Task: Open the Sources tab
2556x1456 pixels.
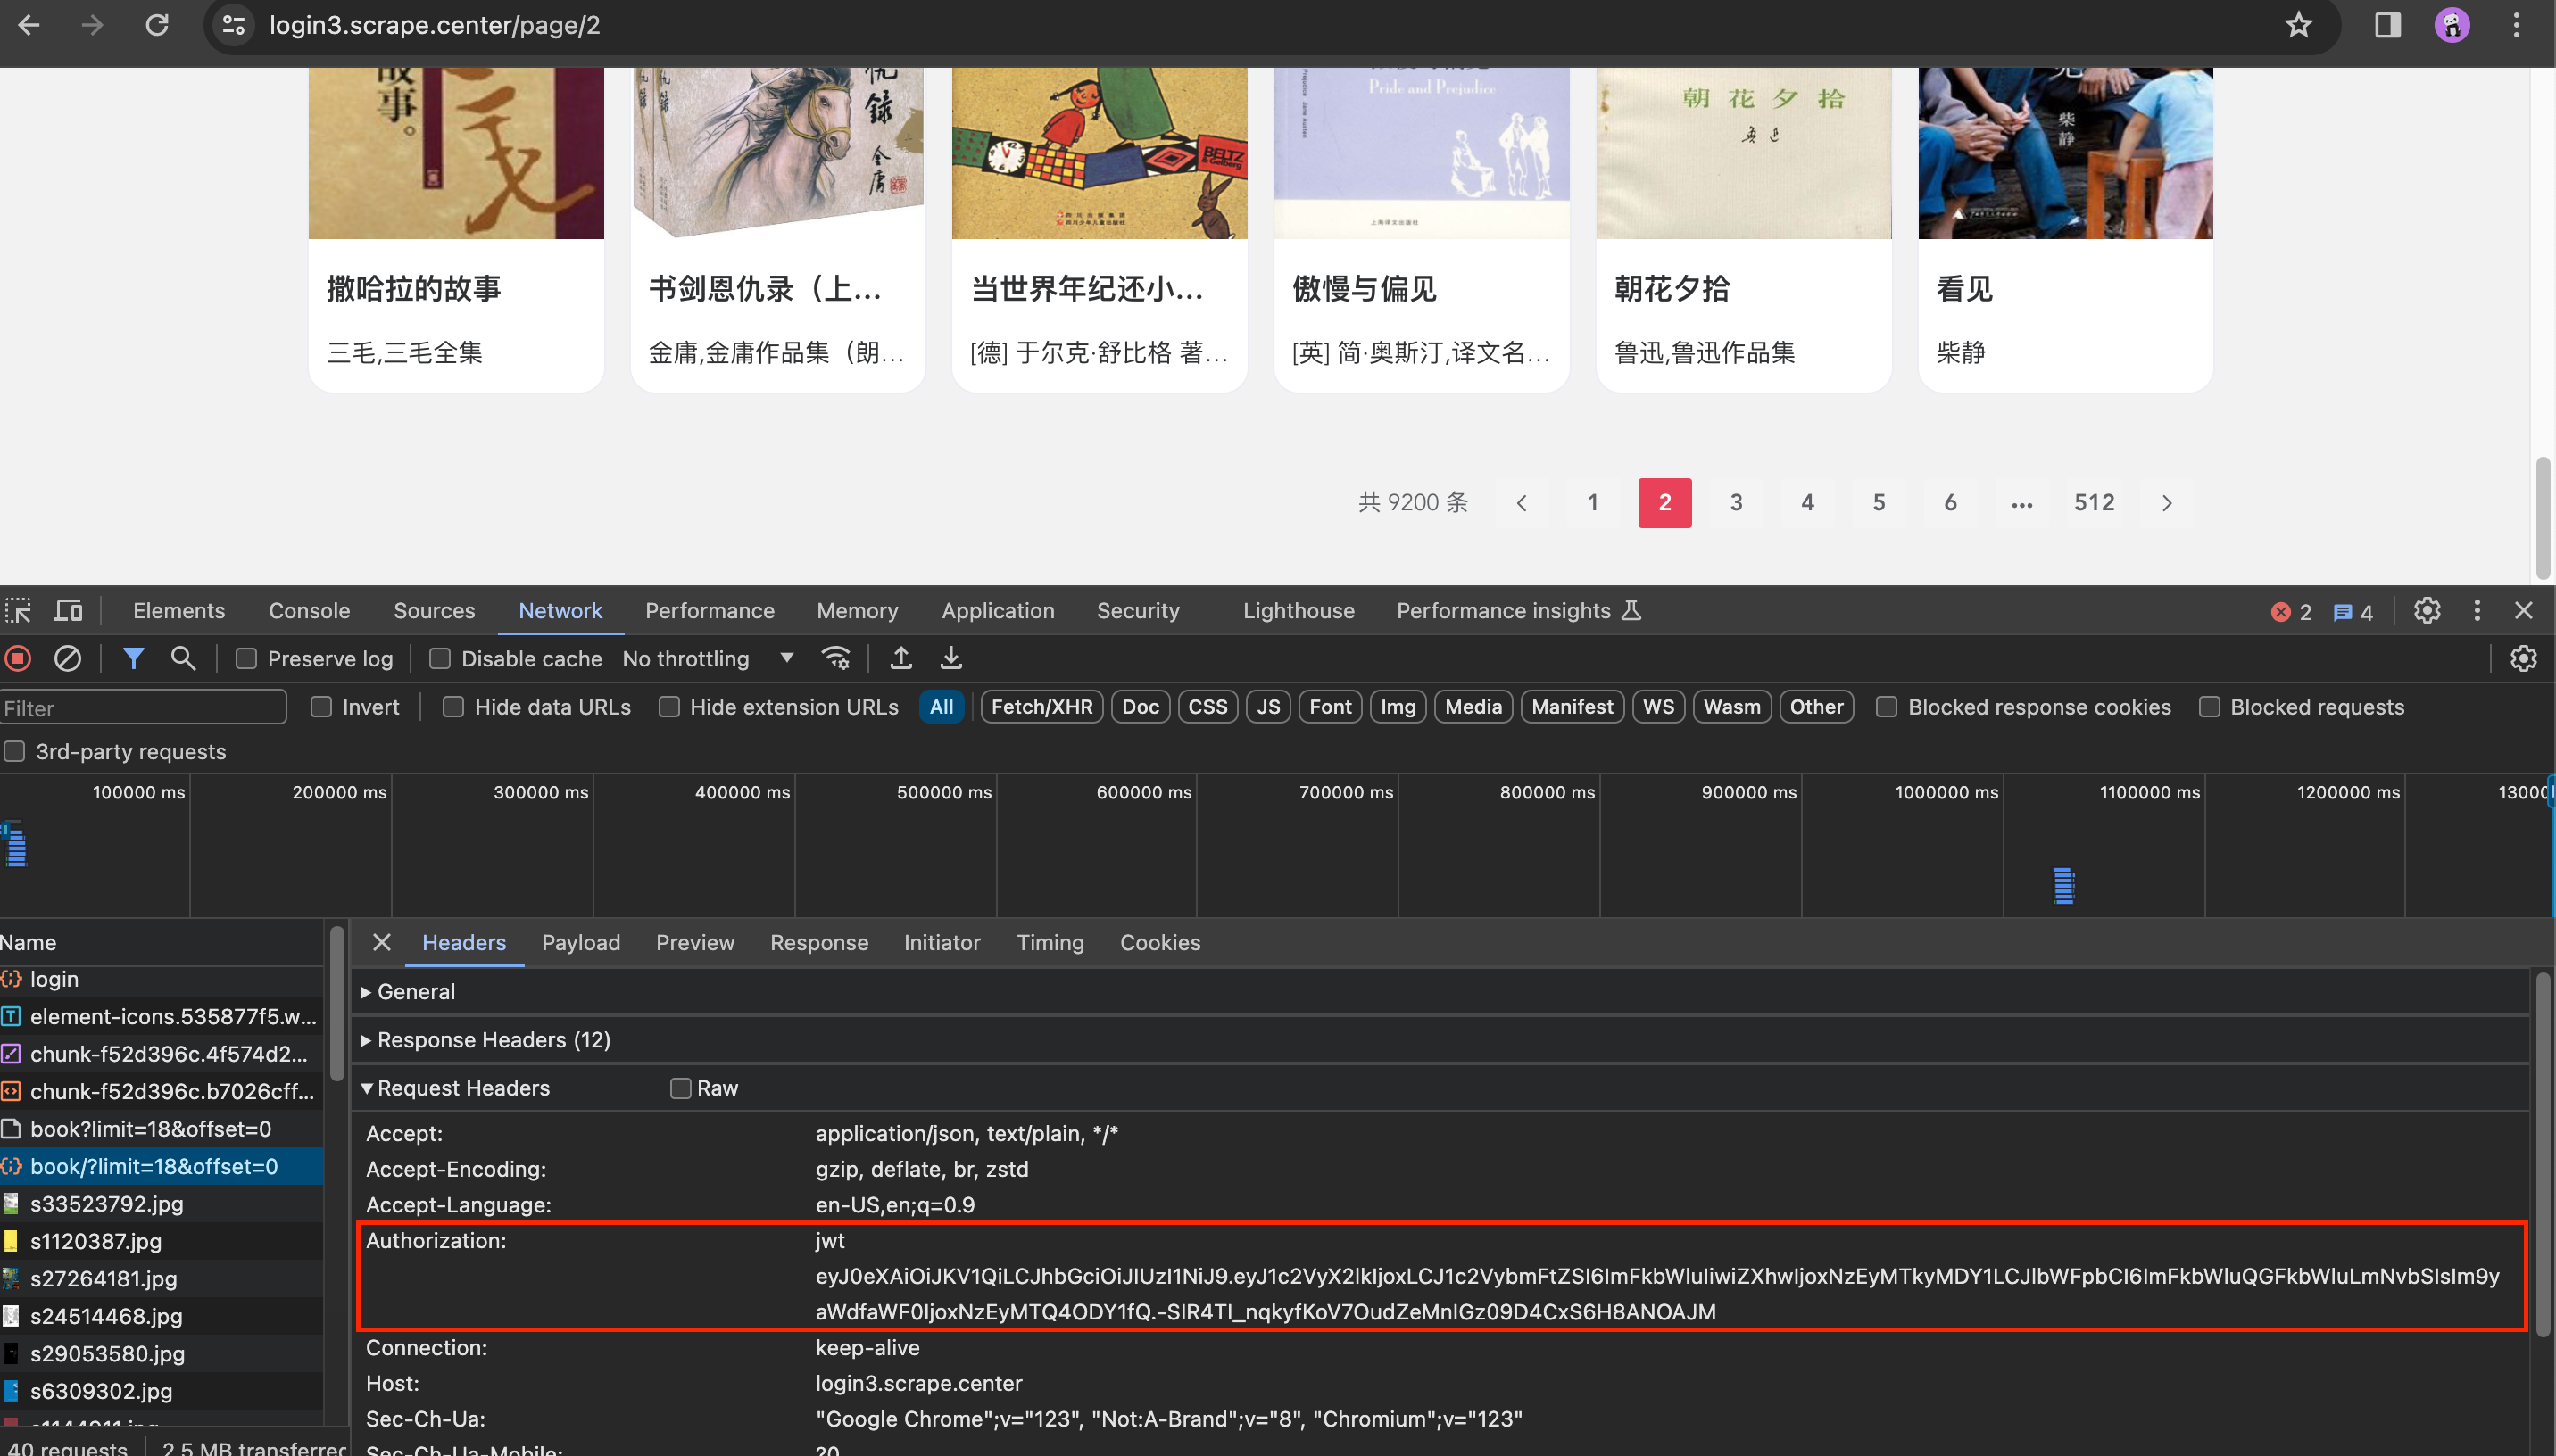Action: 434,610
